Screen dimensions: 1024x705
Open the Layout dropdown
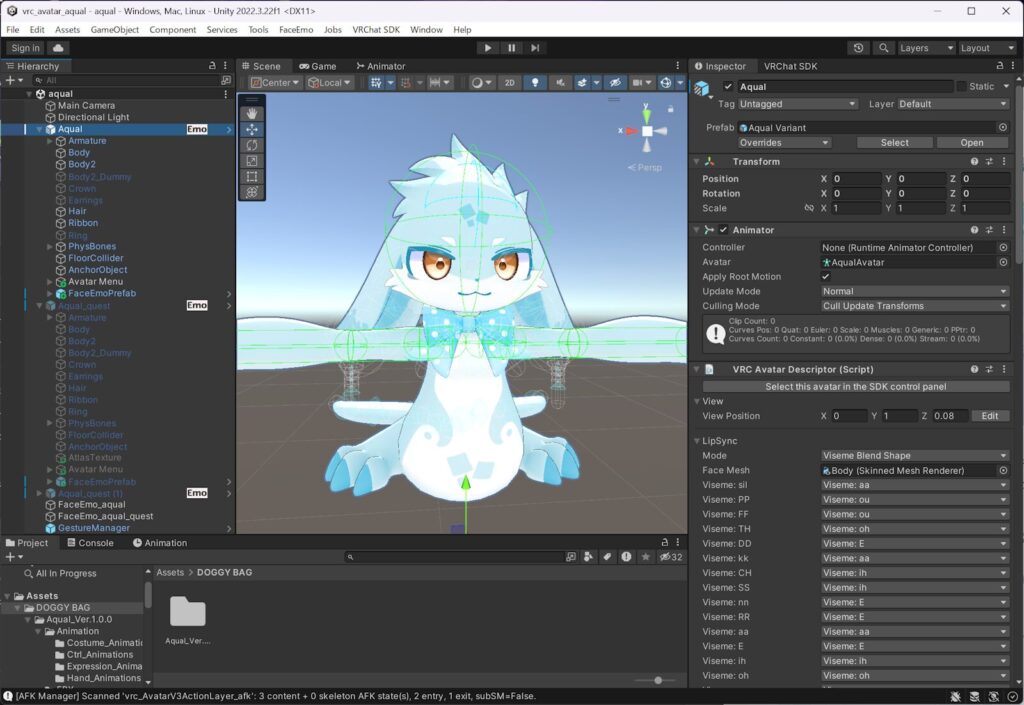coord(986,48)
